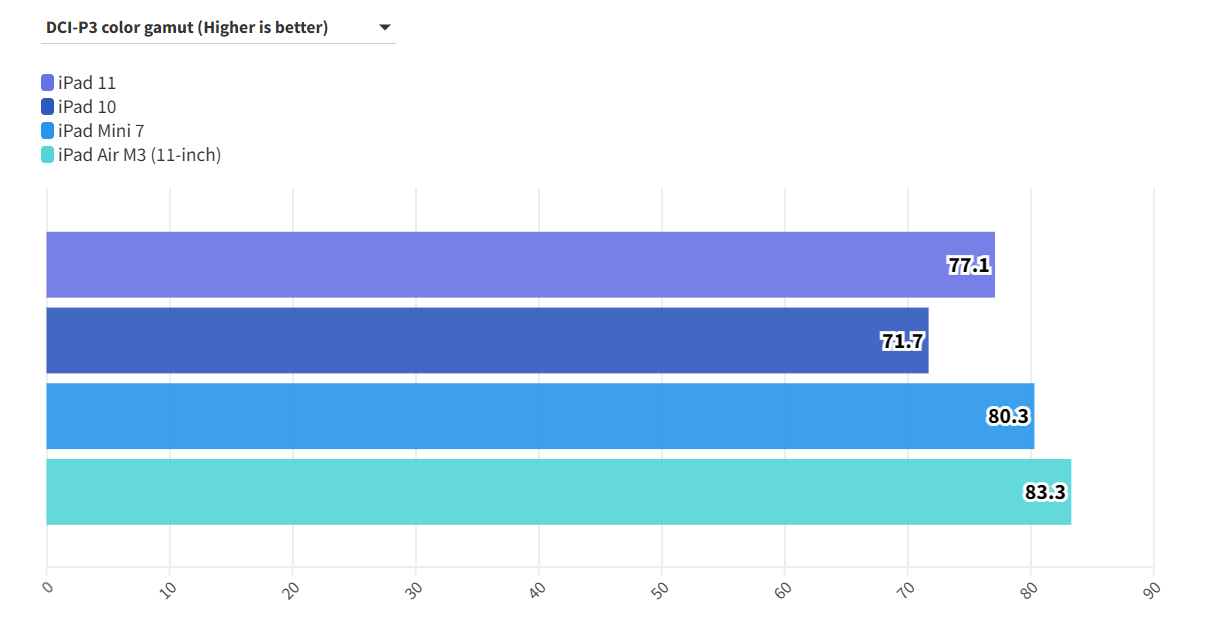The height and width of the screenshot is (623, 1205).
Task: Hide the iPad 10 series via its label
Action: 87,107
